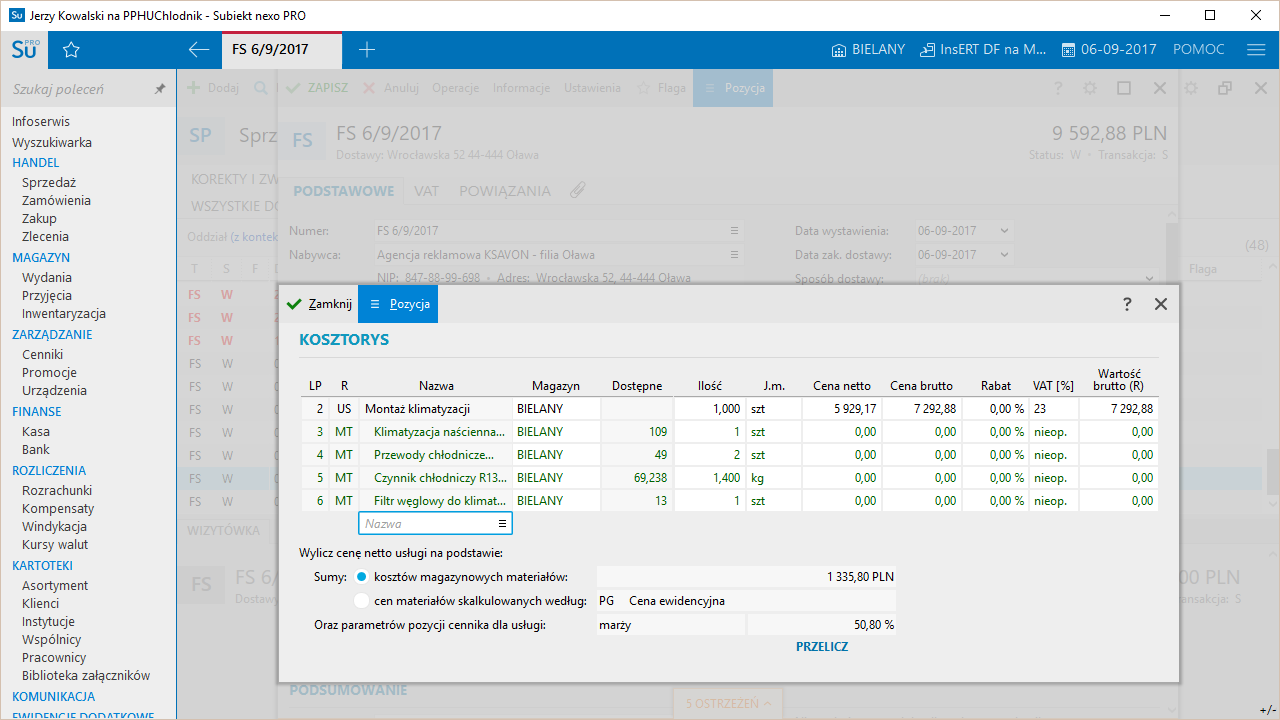1280x720 pixels.
Task: Open a new tab with plus icon
Action: pyautogui.click(x=367, y=50)
